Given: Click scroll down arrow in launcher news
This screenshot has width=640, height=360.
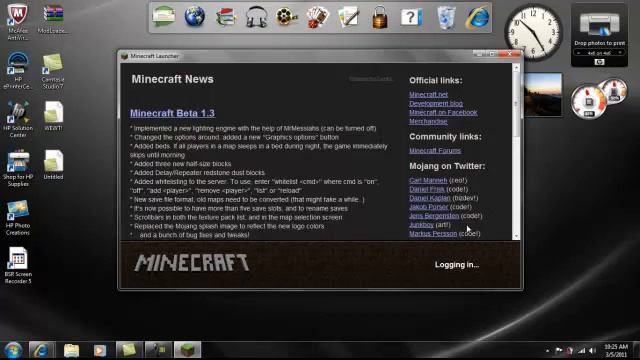Looking at the screenshot, I should (x=516, y=236).
